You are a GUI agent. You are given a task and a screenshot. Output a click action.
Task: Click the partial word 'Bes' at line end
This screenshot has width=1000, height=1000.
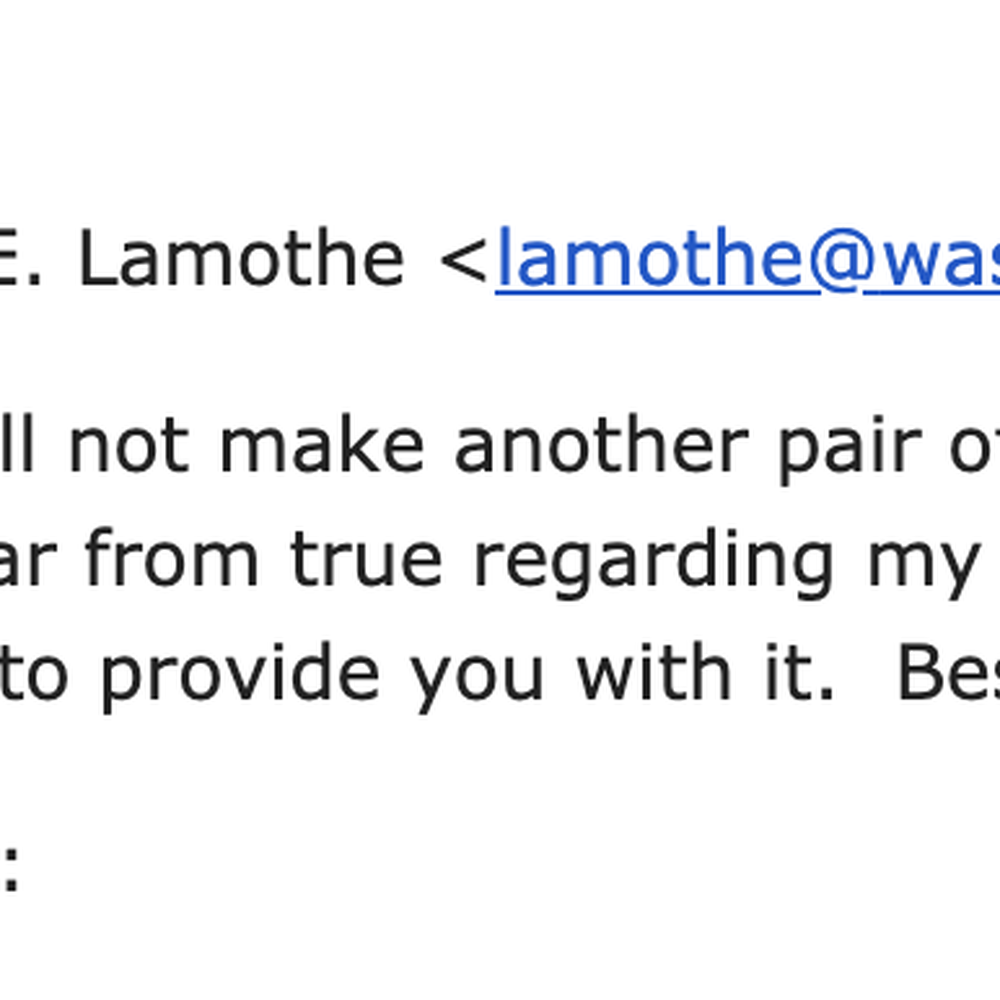[949, 671]
